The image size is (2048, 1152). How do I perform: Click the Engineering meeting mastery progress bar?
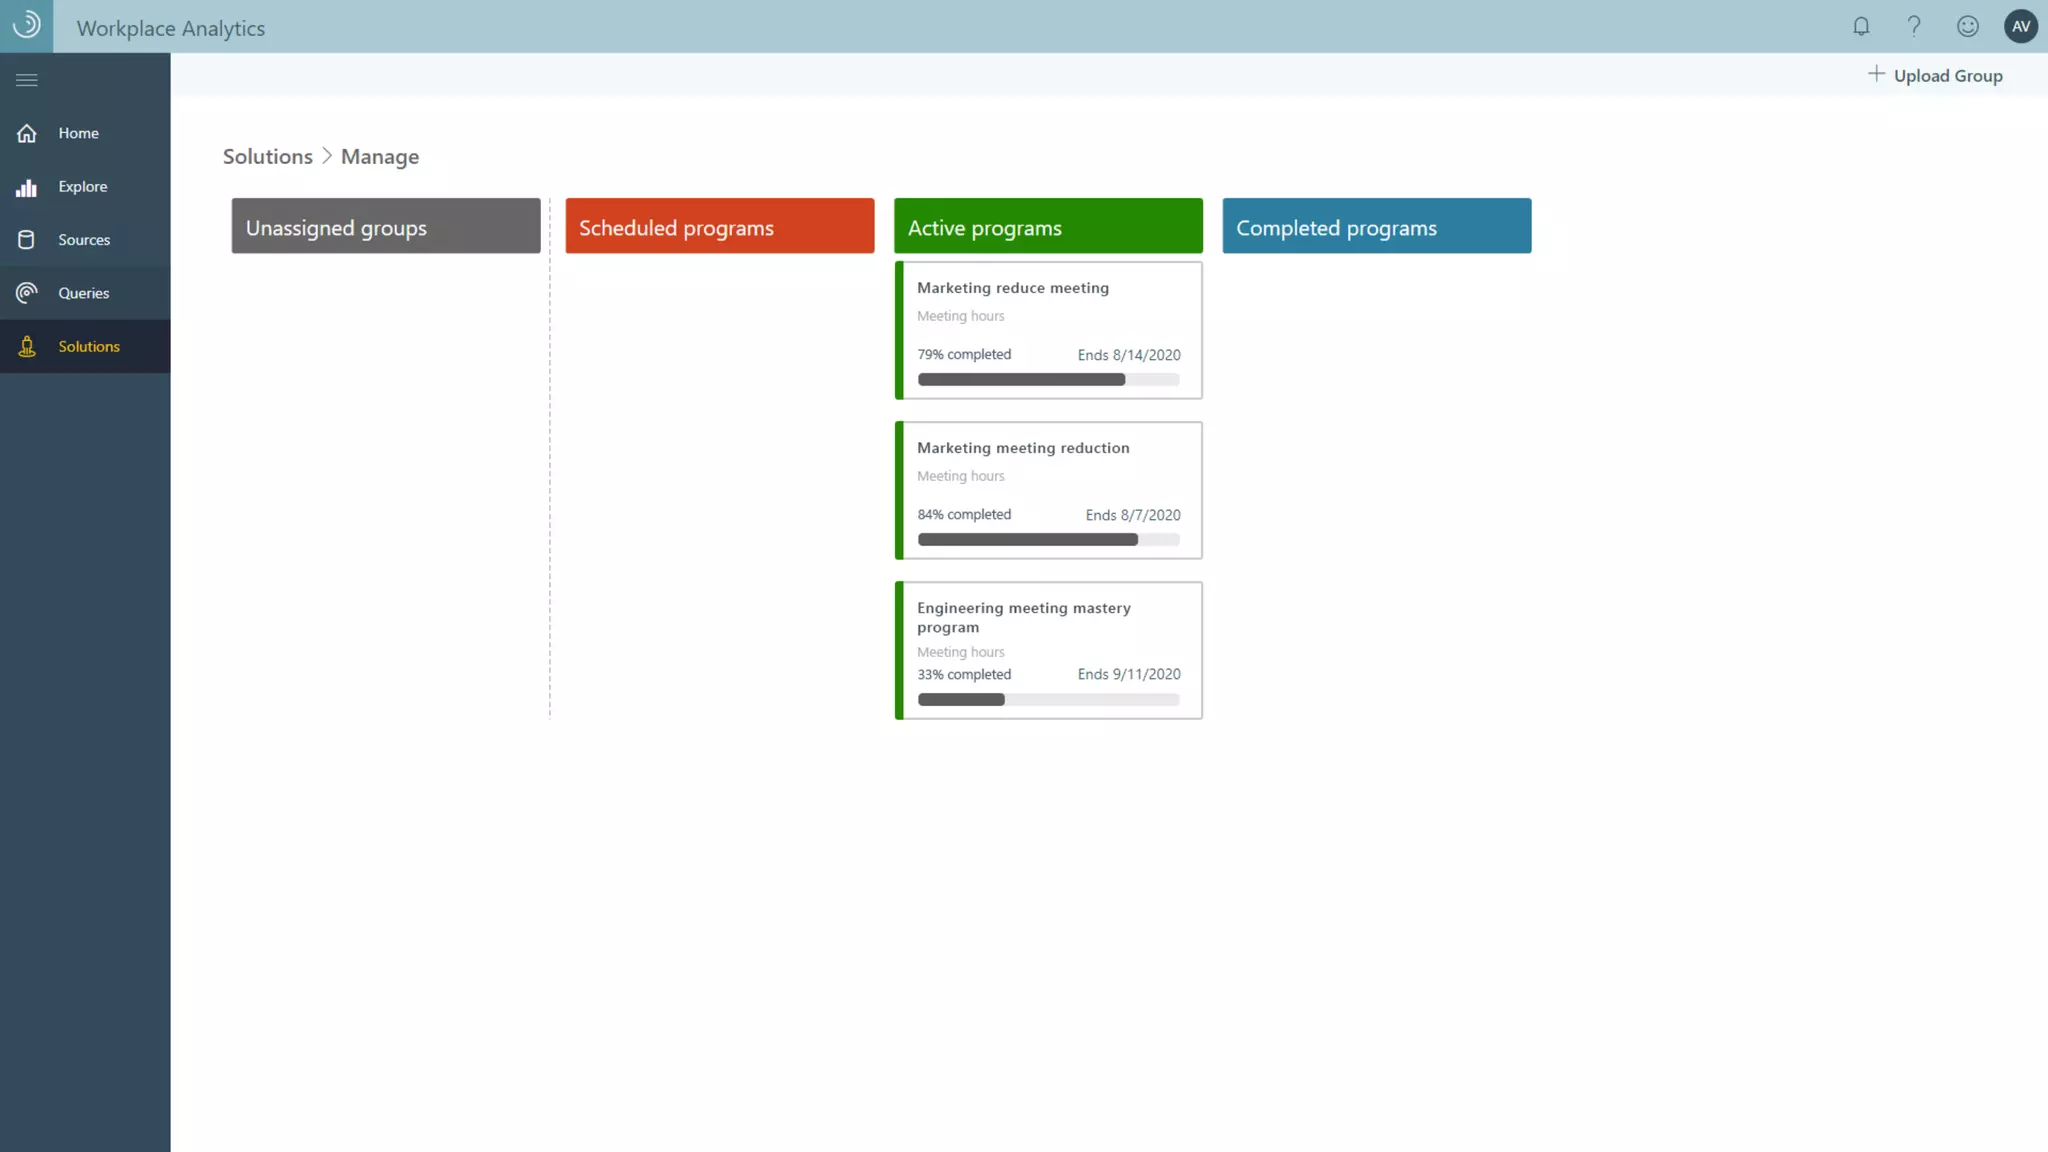(1048, 700)
